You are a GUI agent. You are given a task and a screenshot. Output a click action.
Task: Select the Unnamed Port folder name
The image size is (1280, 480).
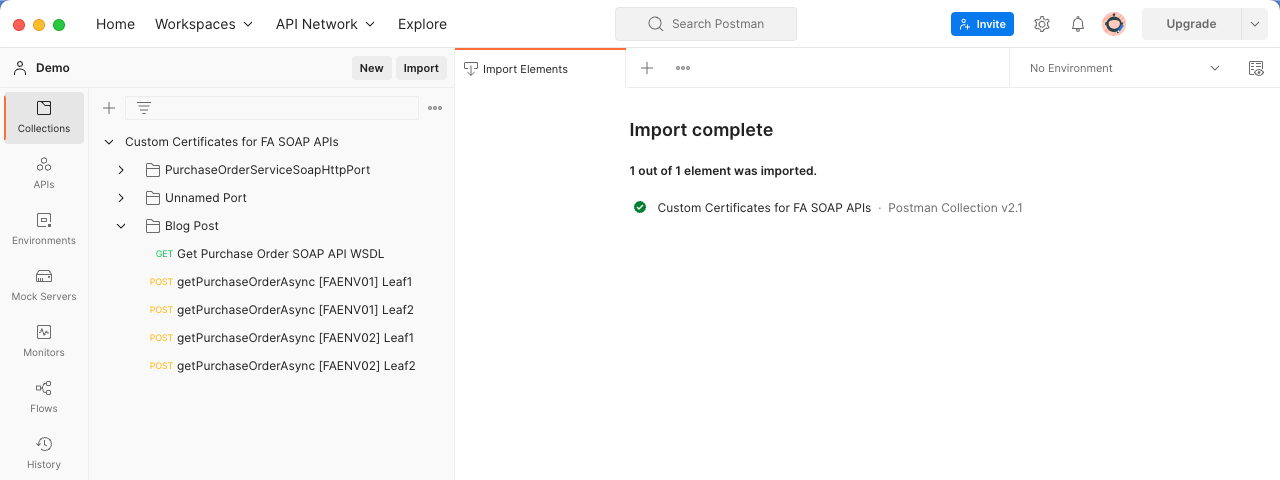[x=206, y=198]
